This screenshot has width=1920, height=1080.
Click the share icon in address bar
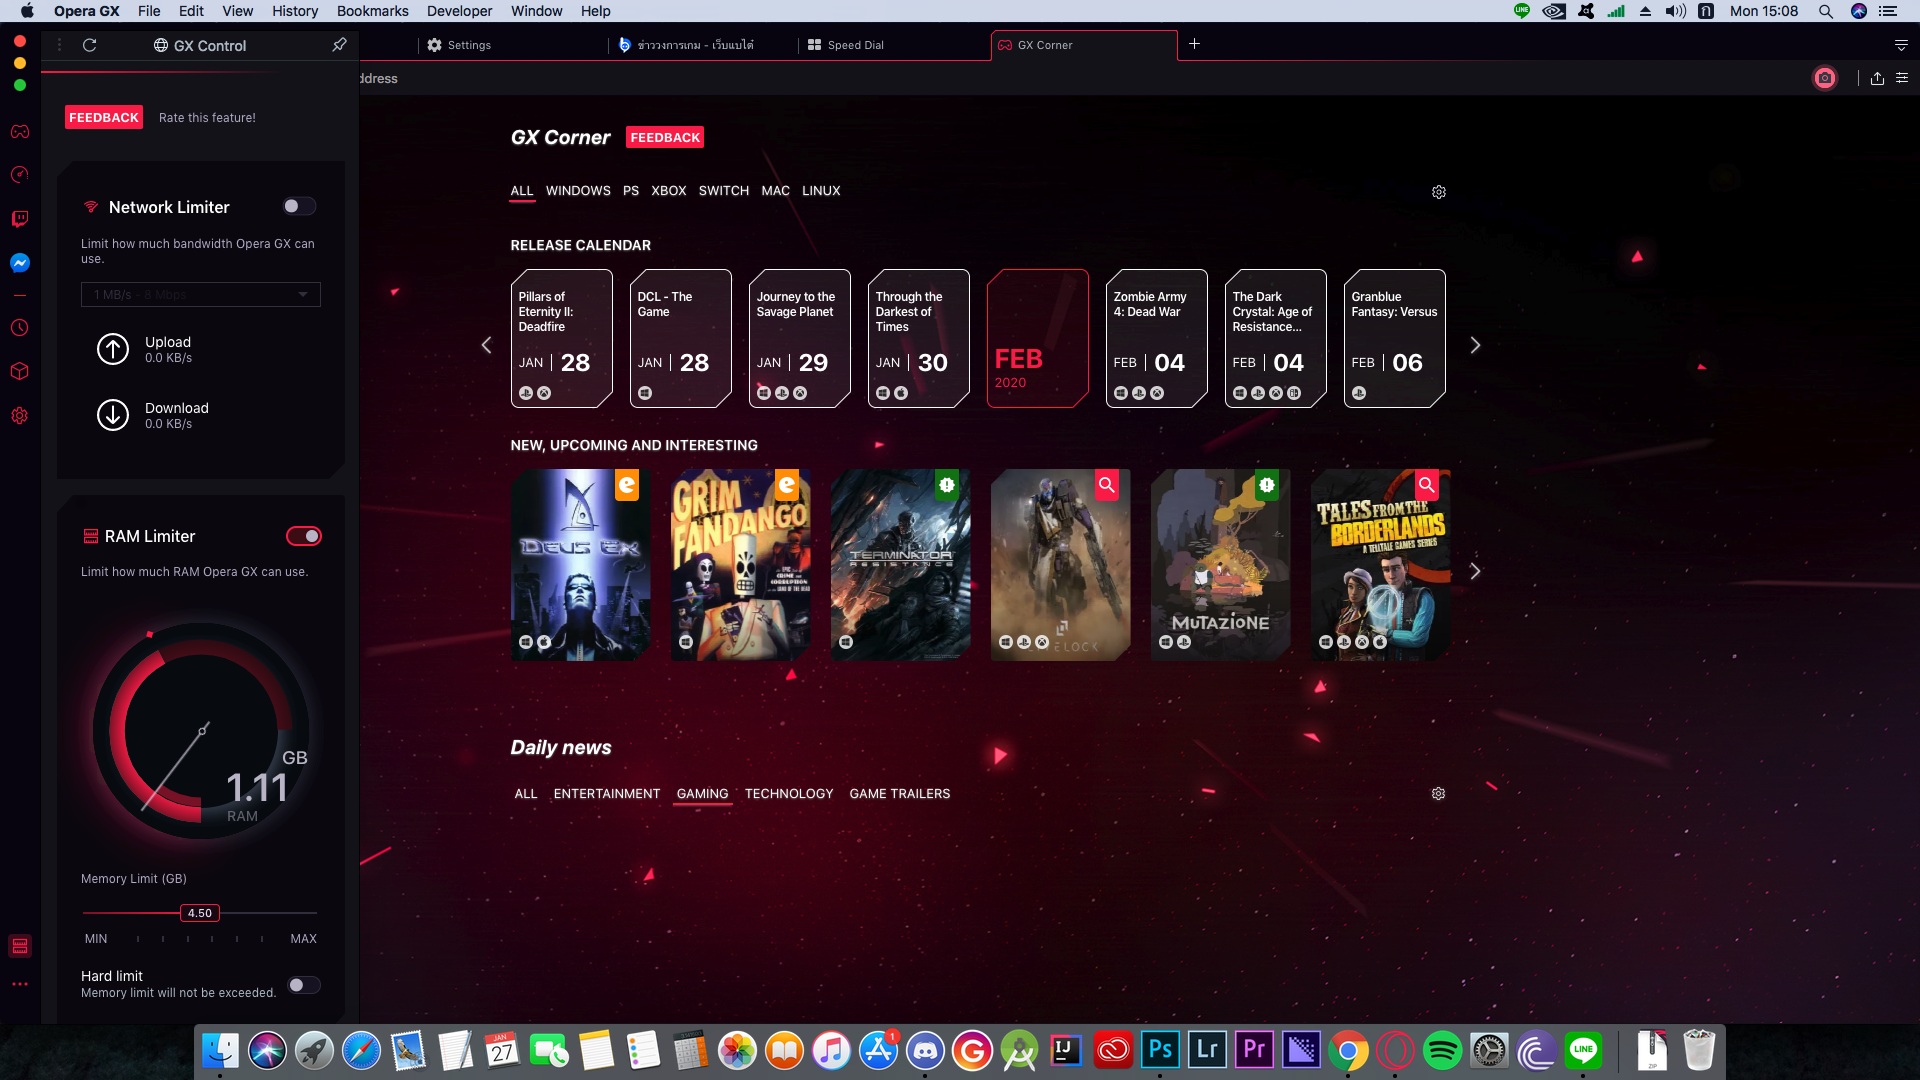click(1877, 78)
